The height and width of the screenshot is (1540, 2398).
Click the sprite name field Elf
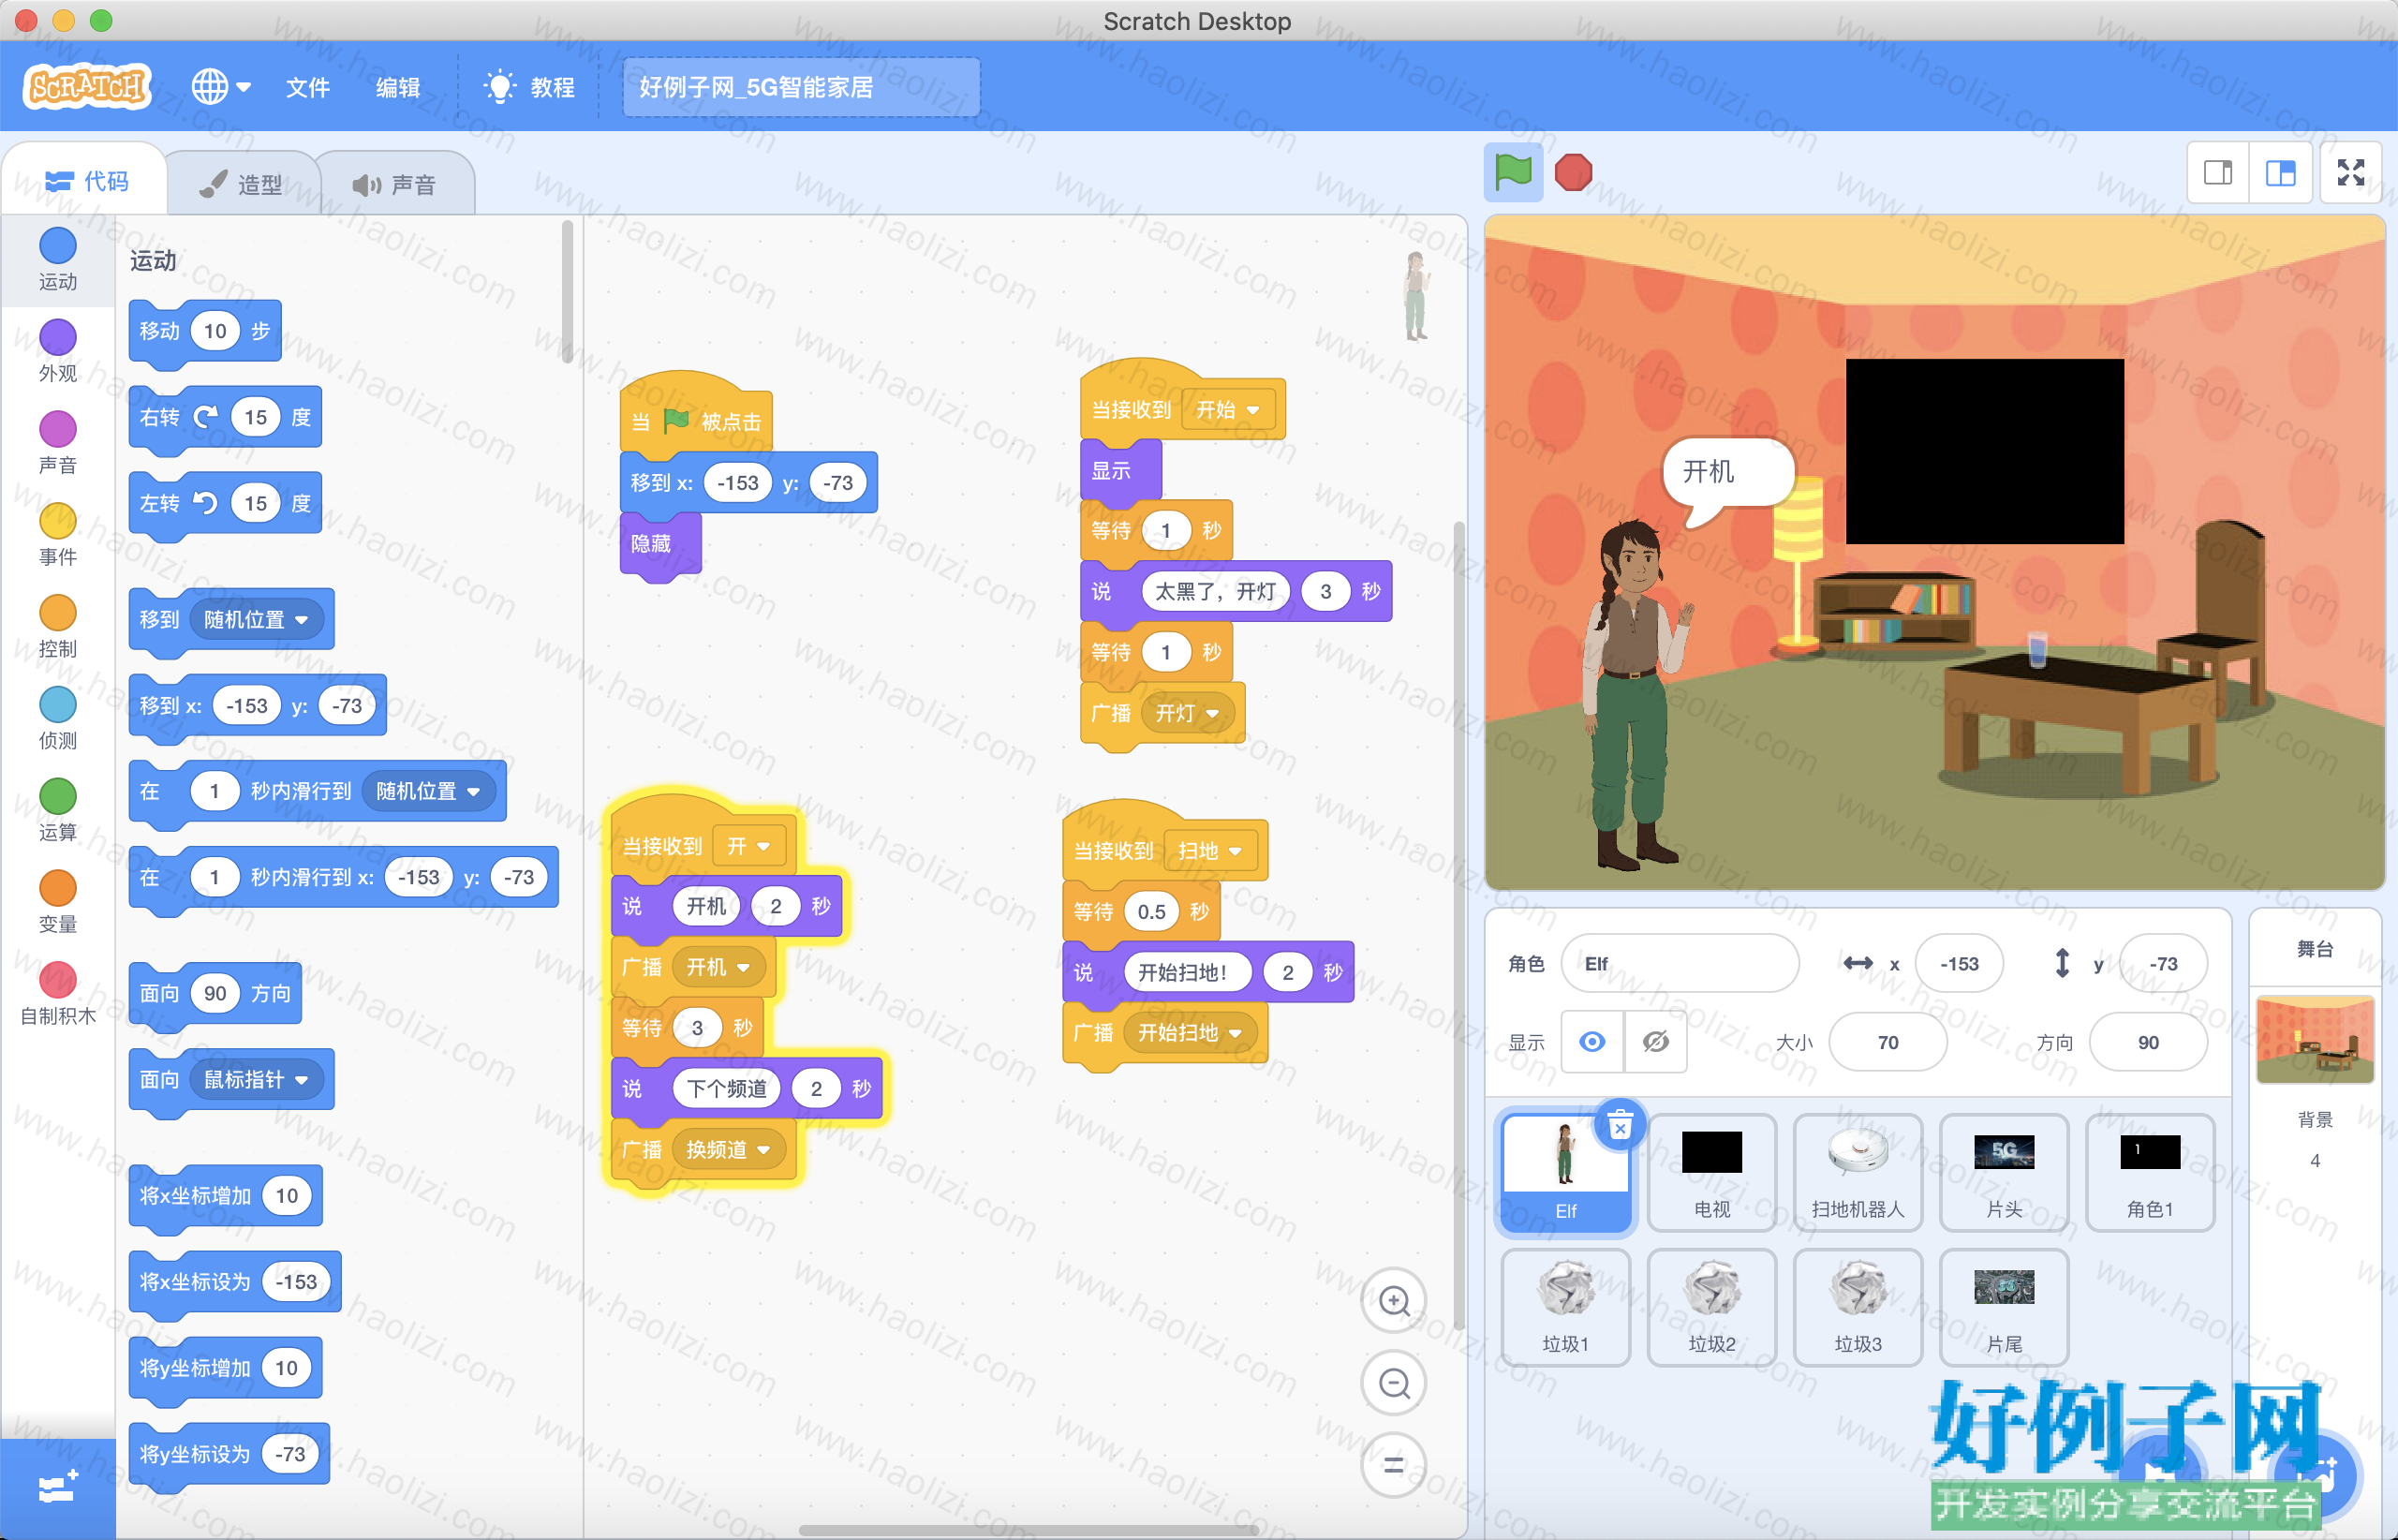point(1680,964)
